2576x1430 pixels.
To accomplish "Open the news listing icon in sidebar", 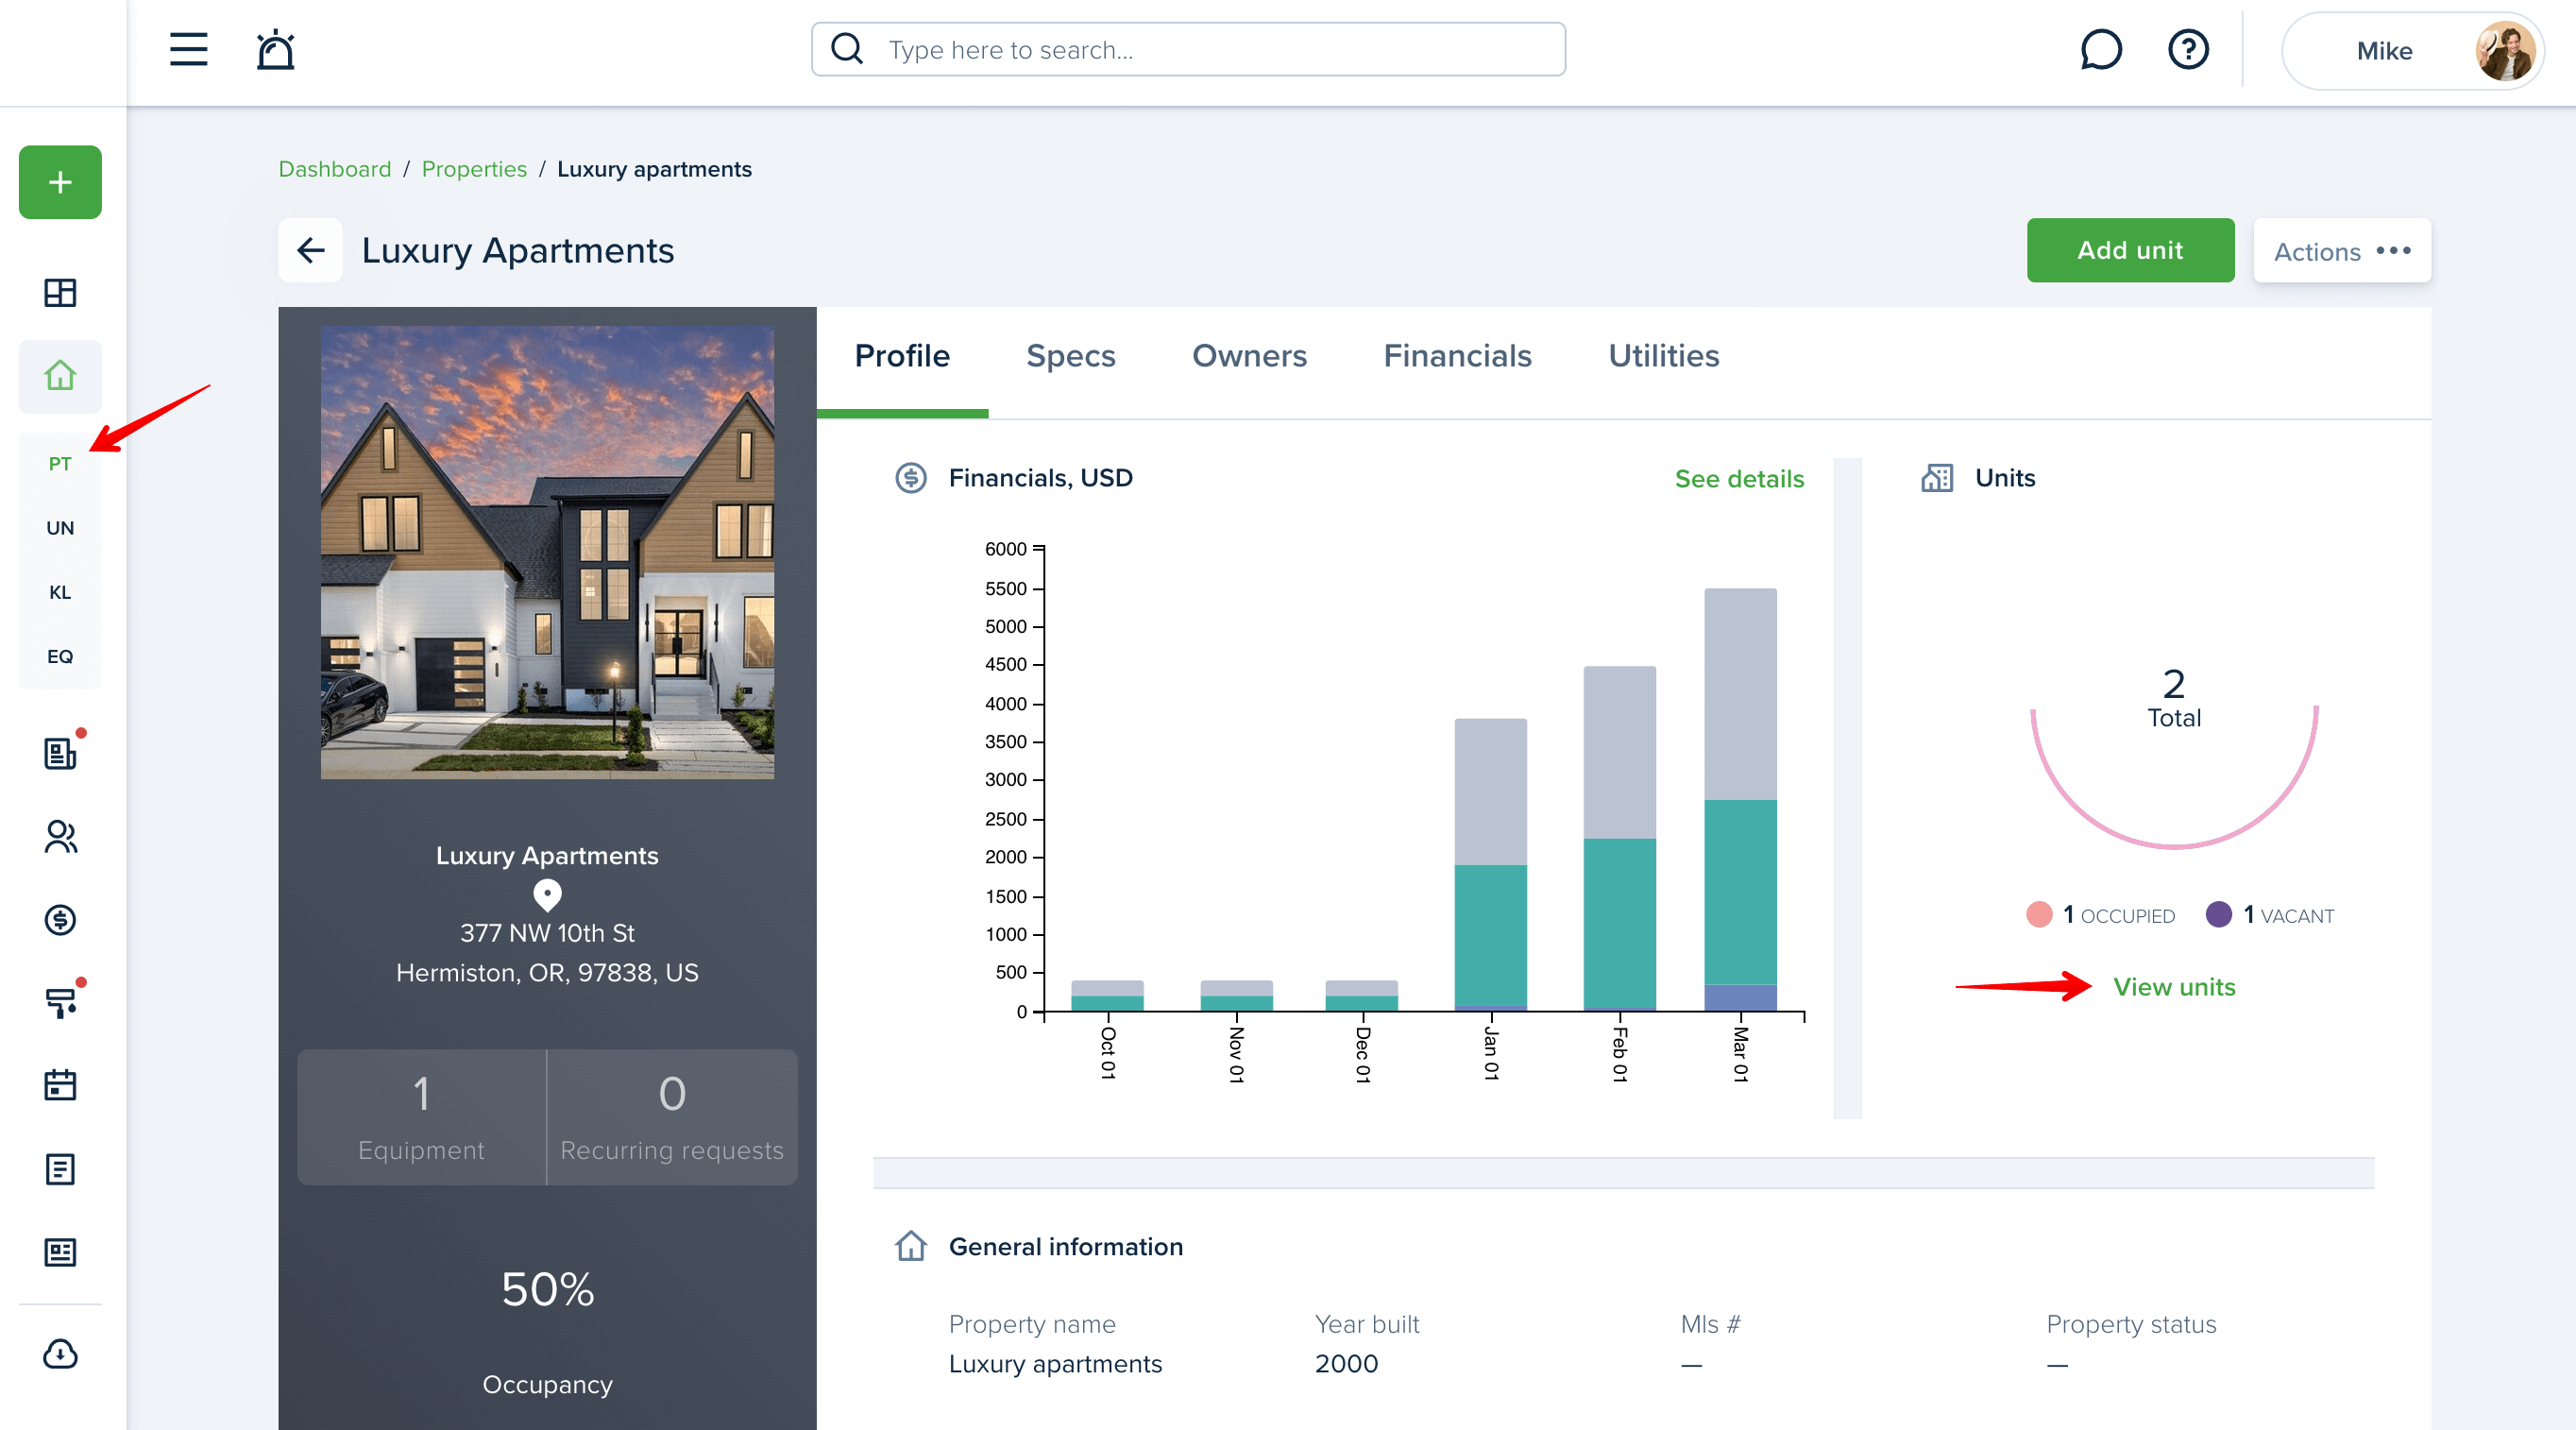I will (60, 1252).
